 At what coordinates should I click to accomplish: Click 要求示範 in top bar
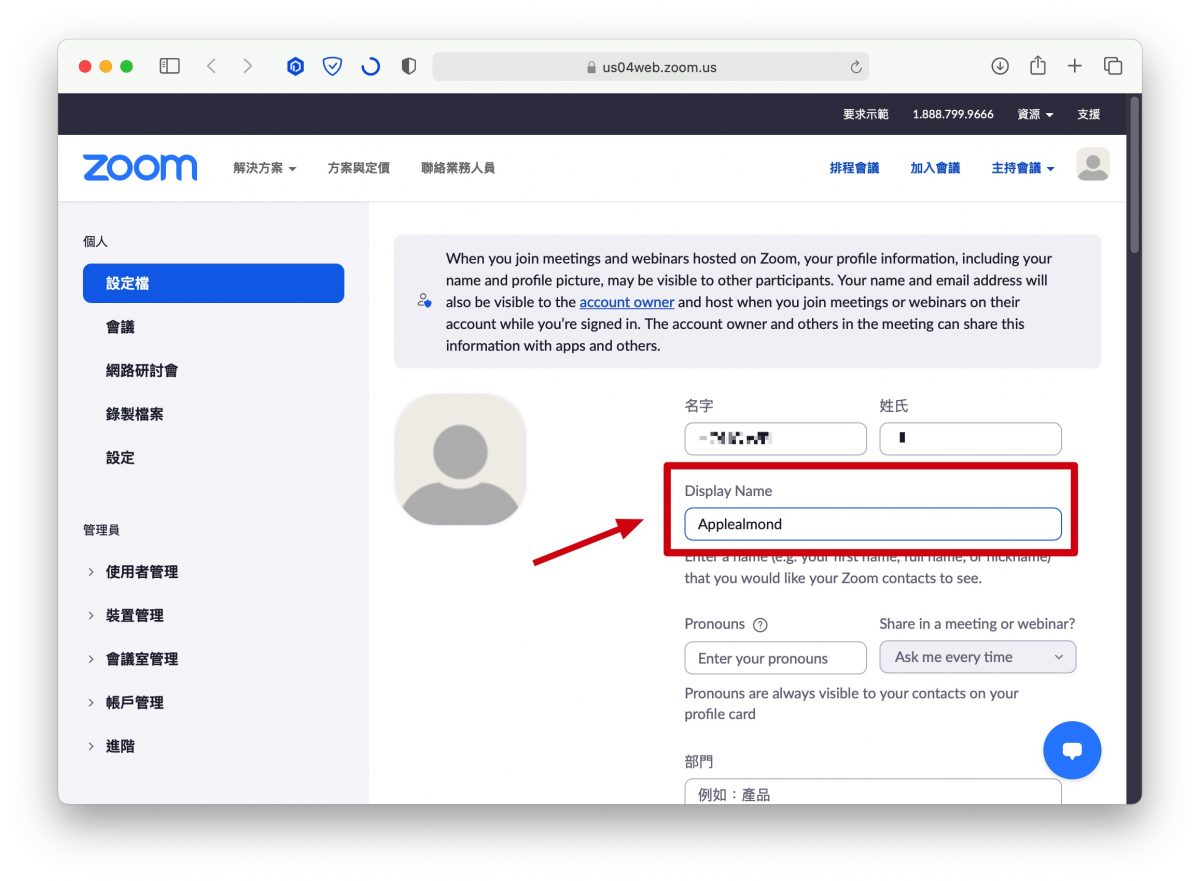pos(865,114)
